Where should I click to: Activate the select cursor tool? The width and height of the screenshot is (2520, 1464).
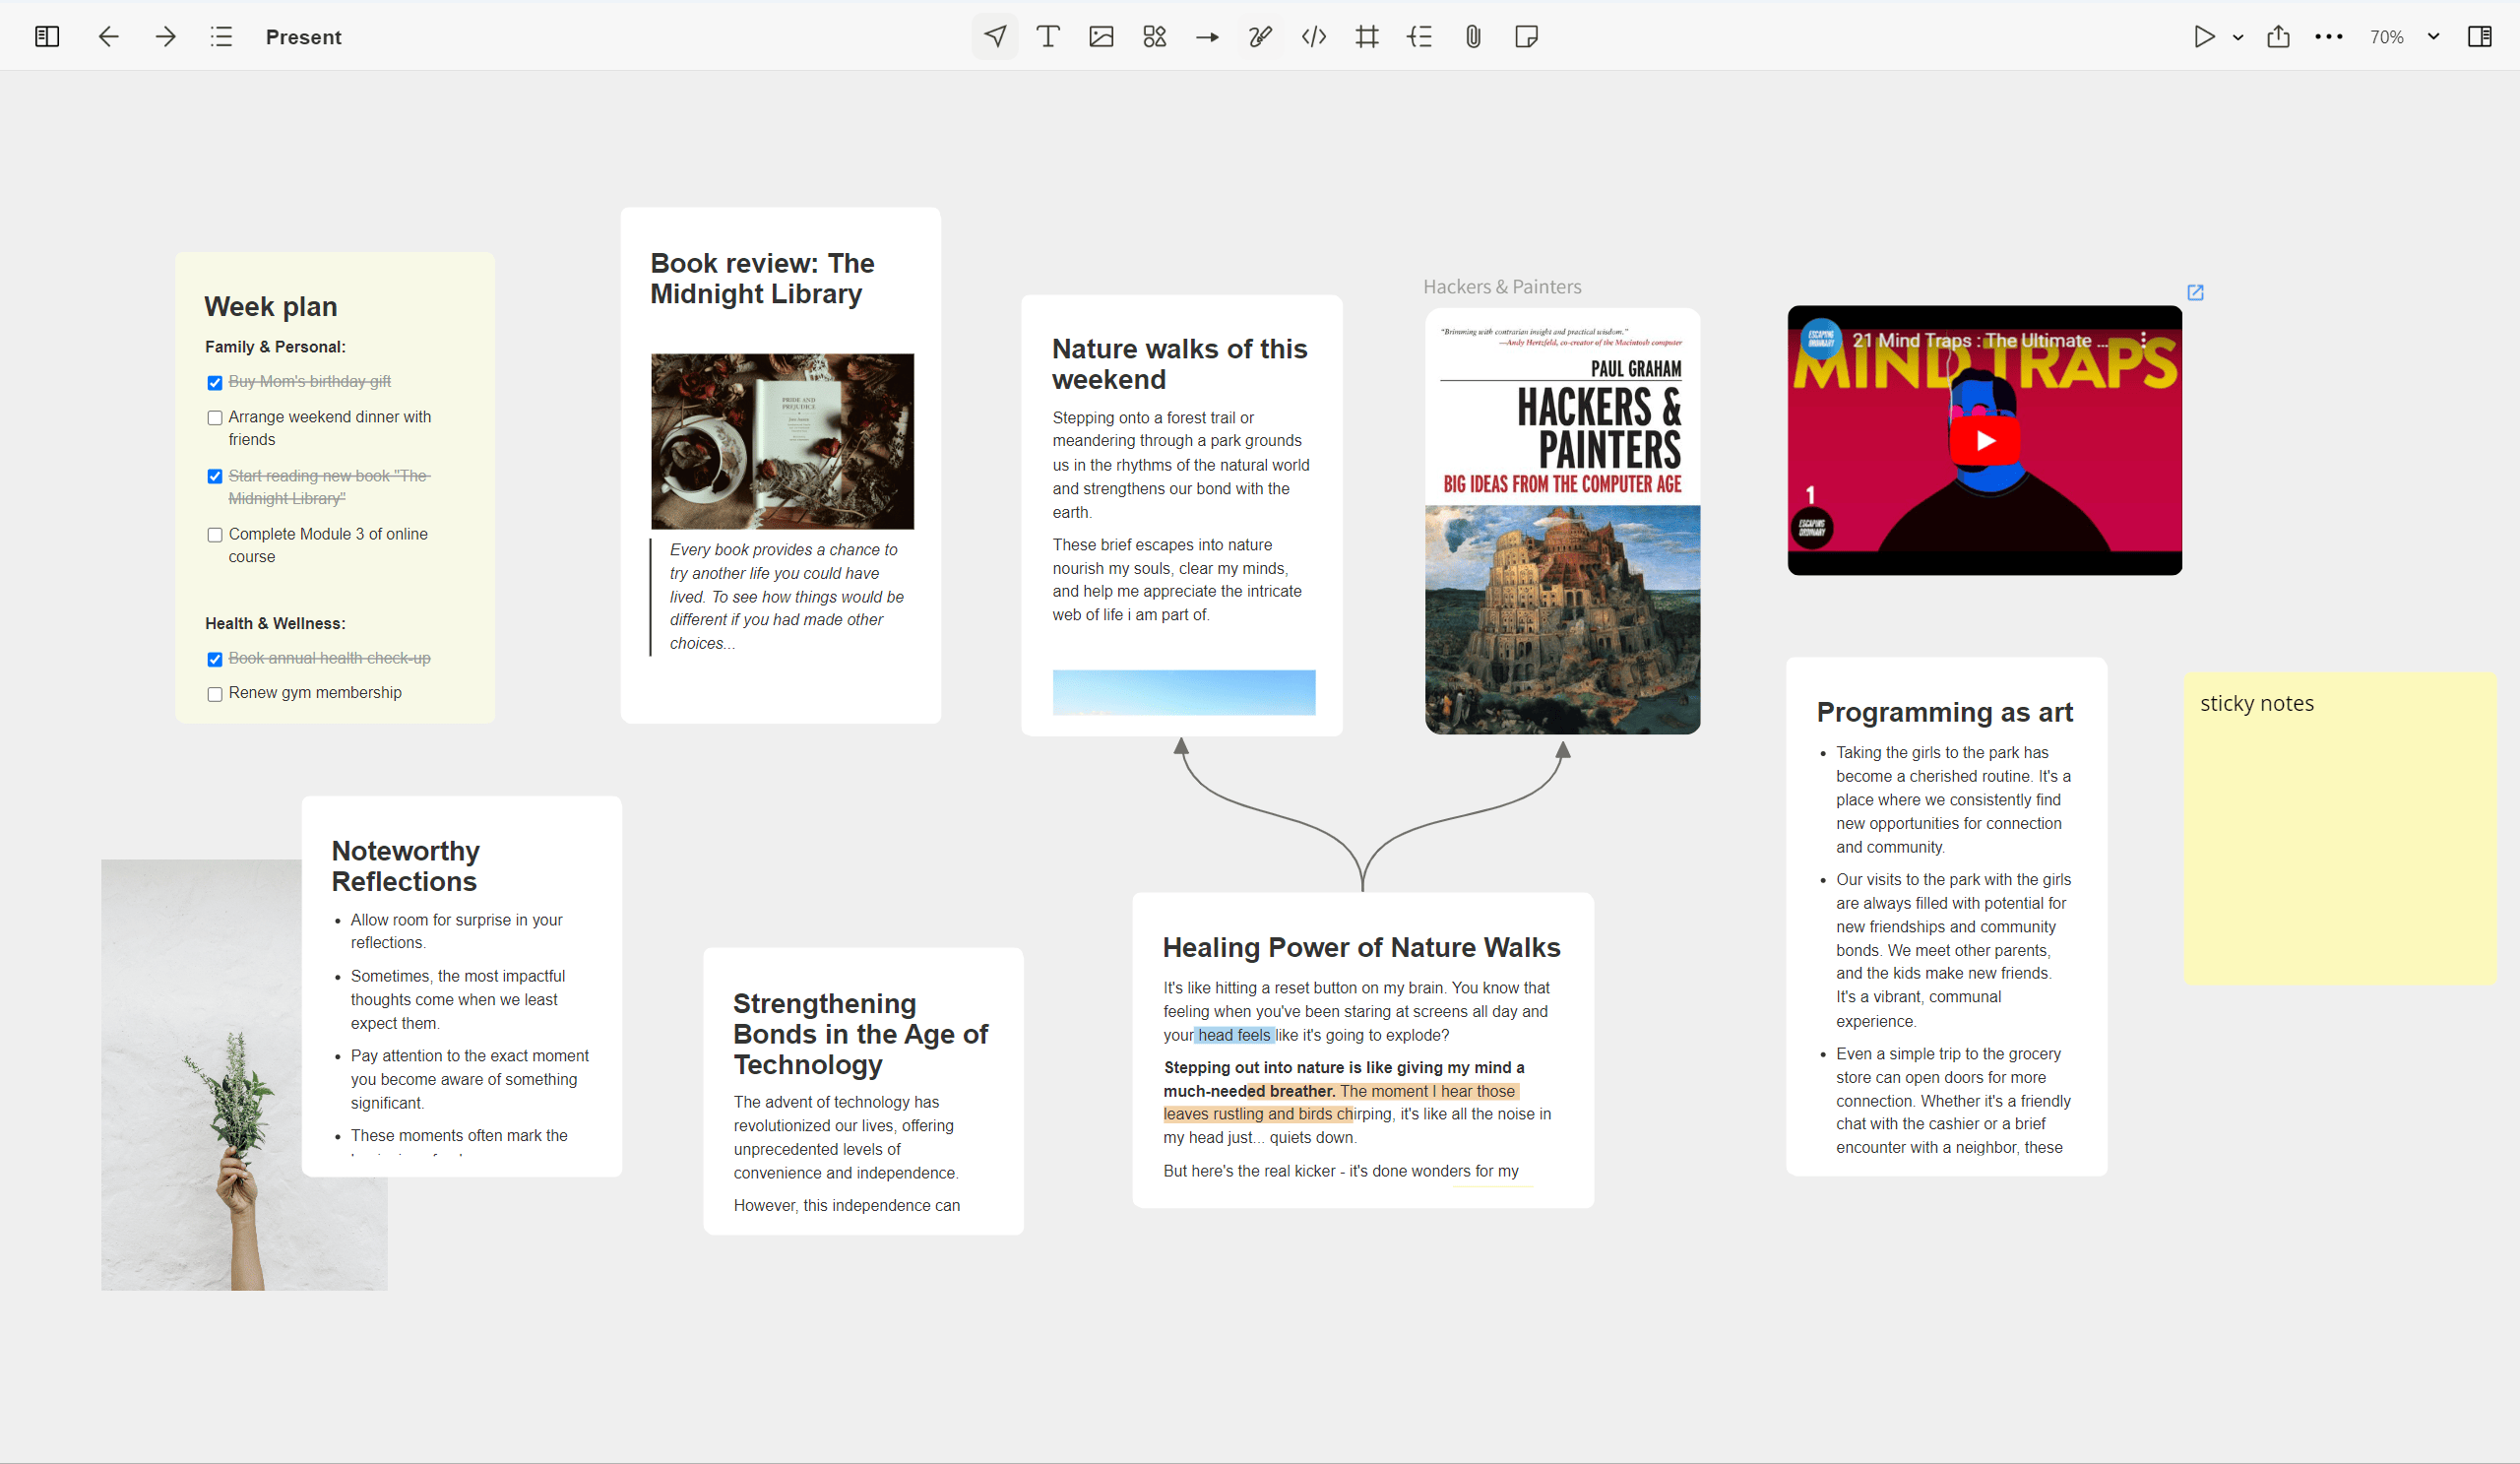(995, 37)
